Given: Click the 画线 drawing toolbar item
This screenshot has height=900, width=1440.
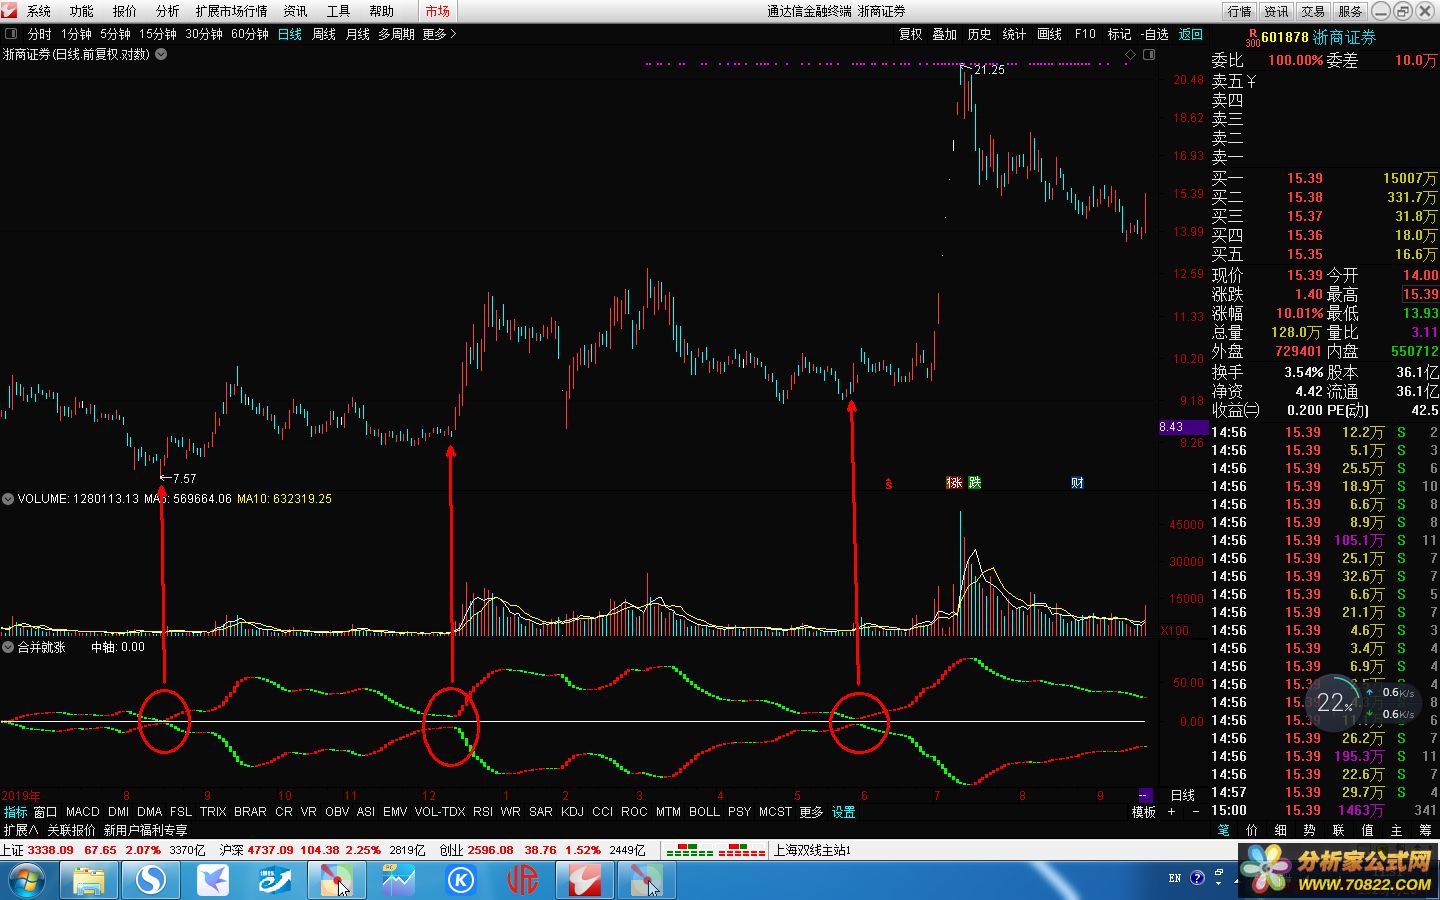Looking at the screenshot, I should (x=1049, y=34).
